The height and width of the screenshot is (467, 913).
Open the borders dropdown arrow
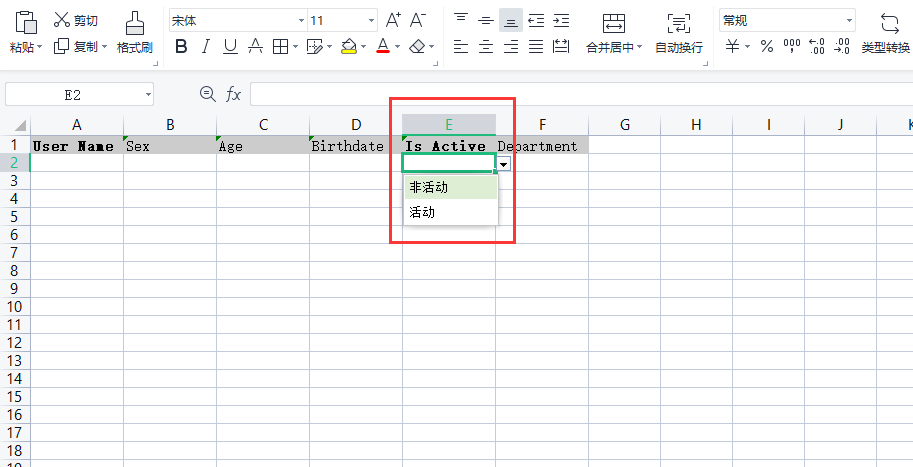(x=296, y=47)
